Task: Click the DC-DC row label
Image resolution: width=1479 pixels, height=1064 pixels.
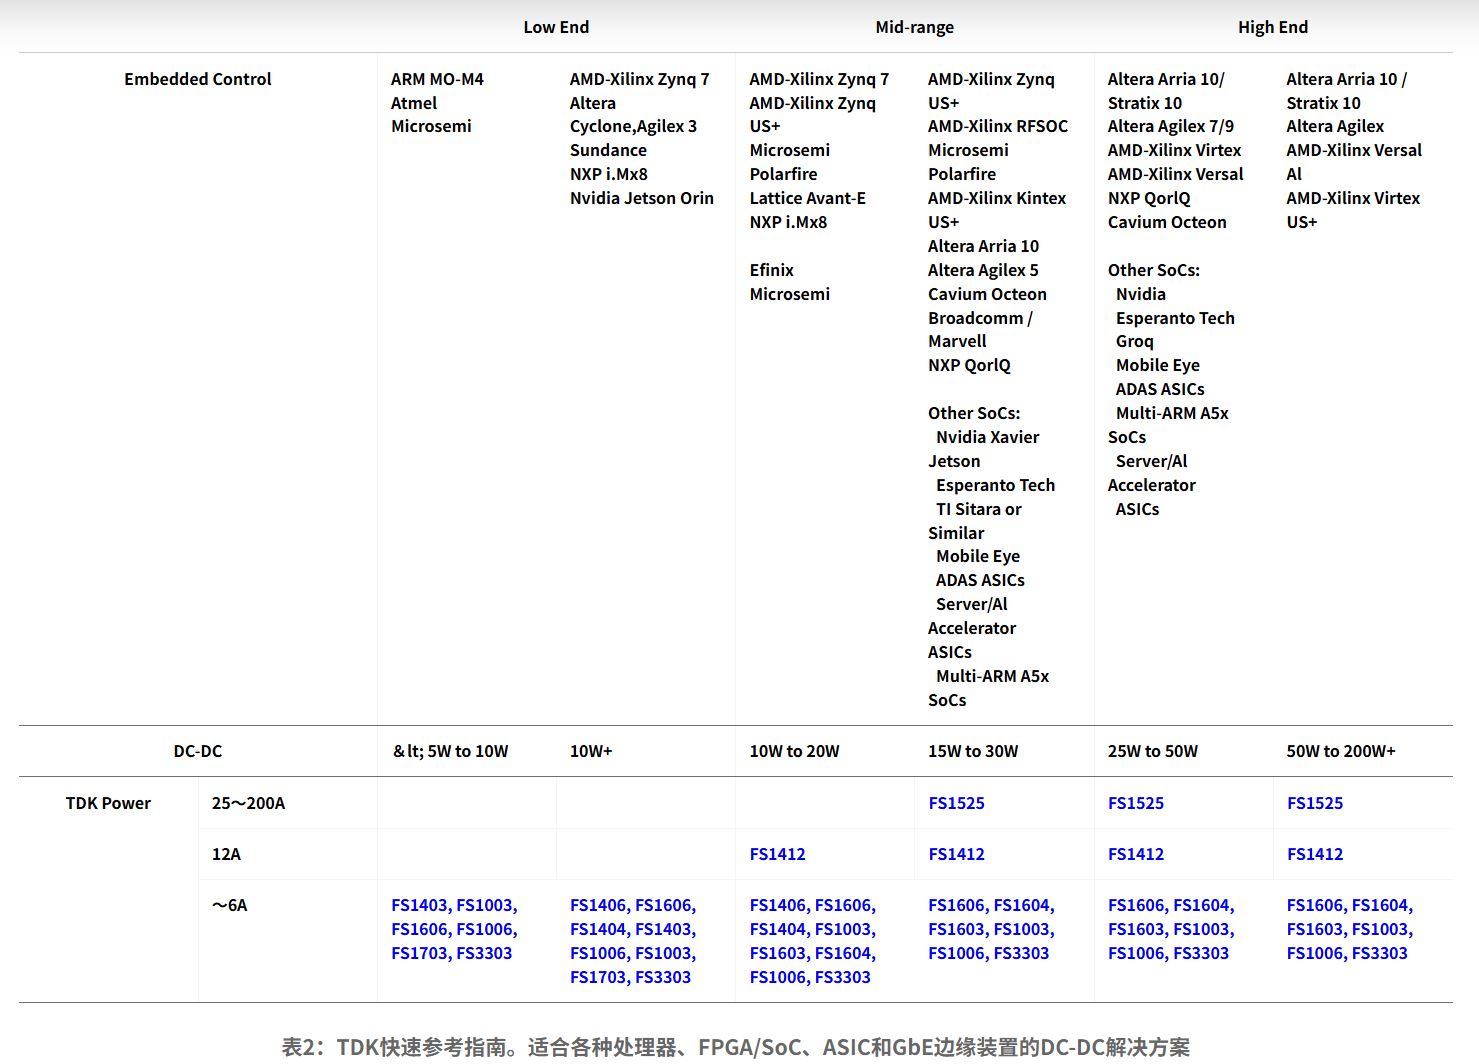Action: pyautogui.click(x=197, y=751)
